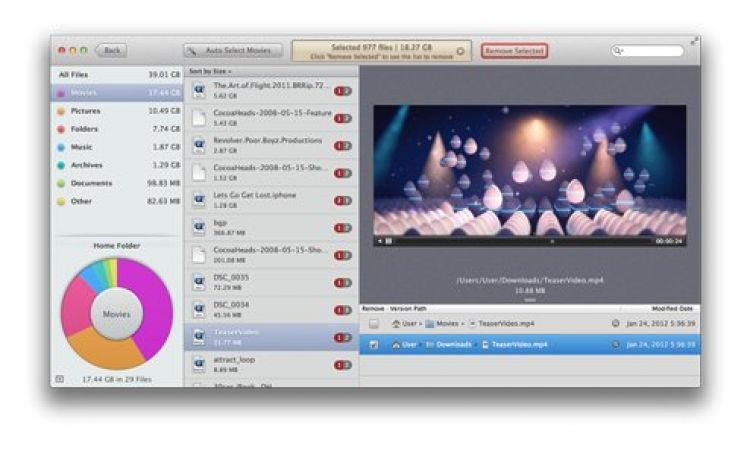Click the /Users/User/Downloads/TeaserVideo.mp4 path text
The height and width of the screenshot is (457, 750).
click(529, 280)
